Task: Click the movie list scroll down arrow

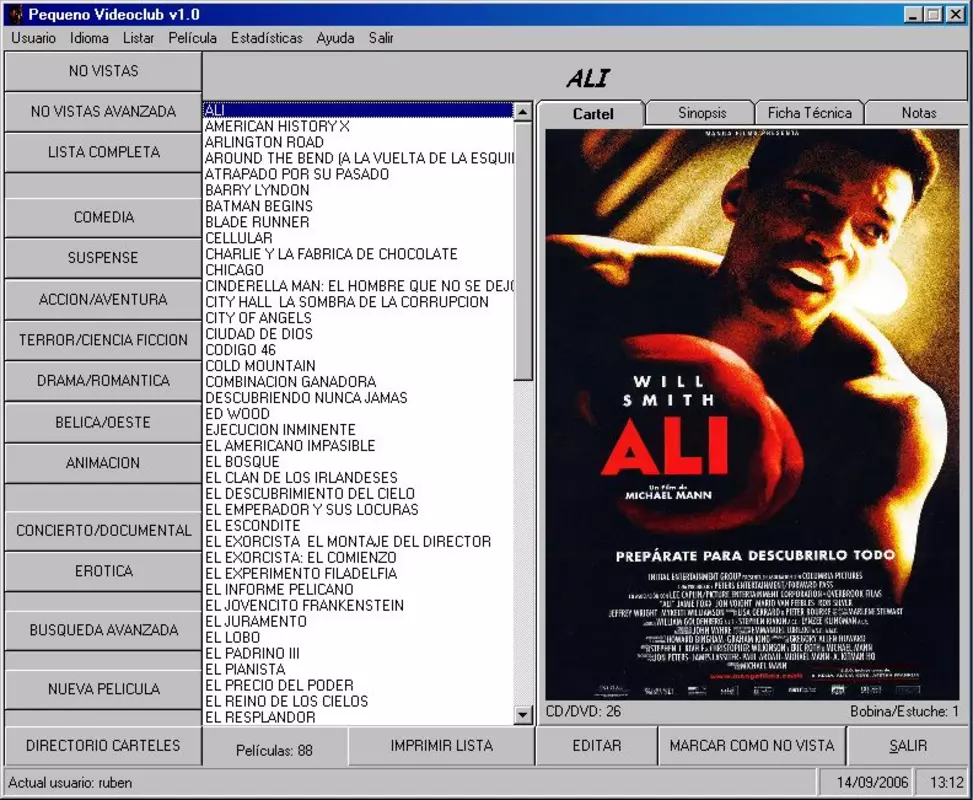Action: [523, 715]
